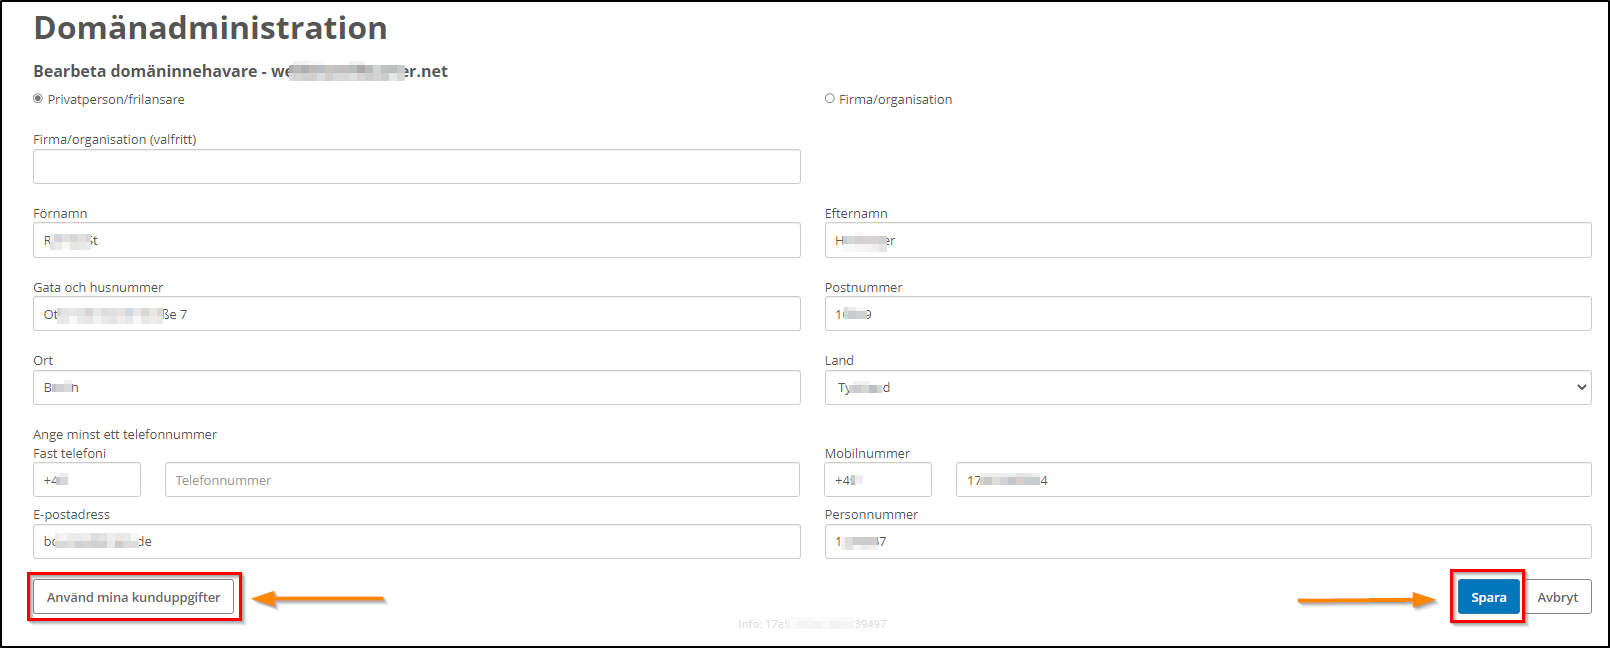Select the Privatperson/frilansare radio button

pos(38,99)
